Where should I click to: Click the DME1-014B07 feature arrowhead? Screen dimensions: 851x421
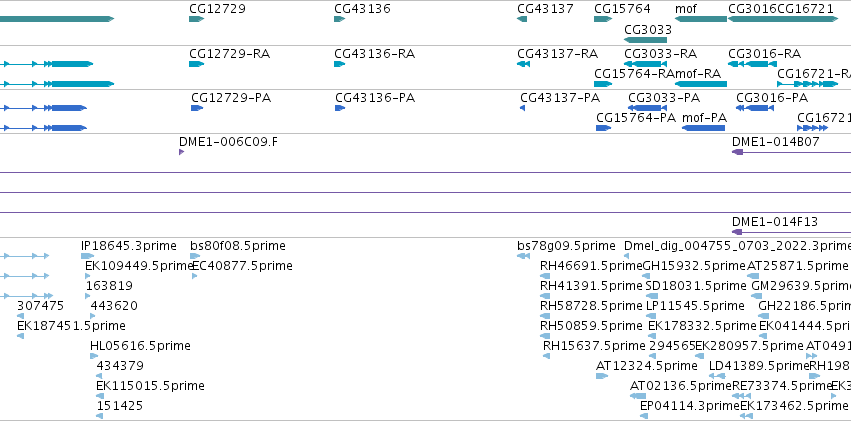[737, 152]
